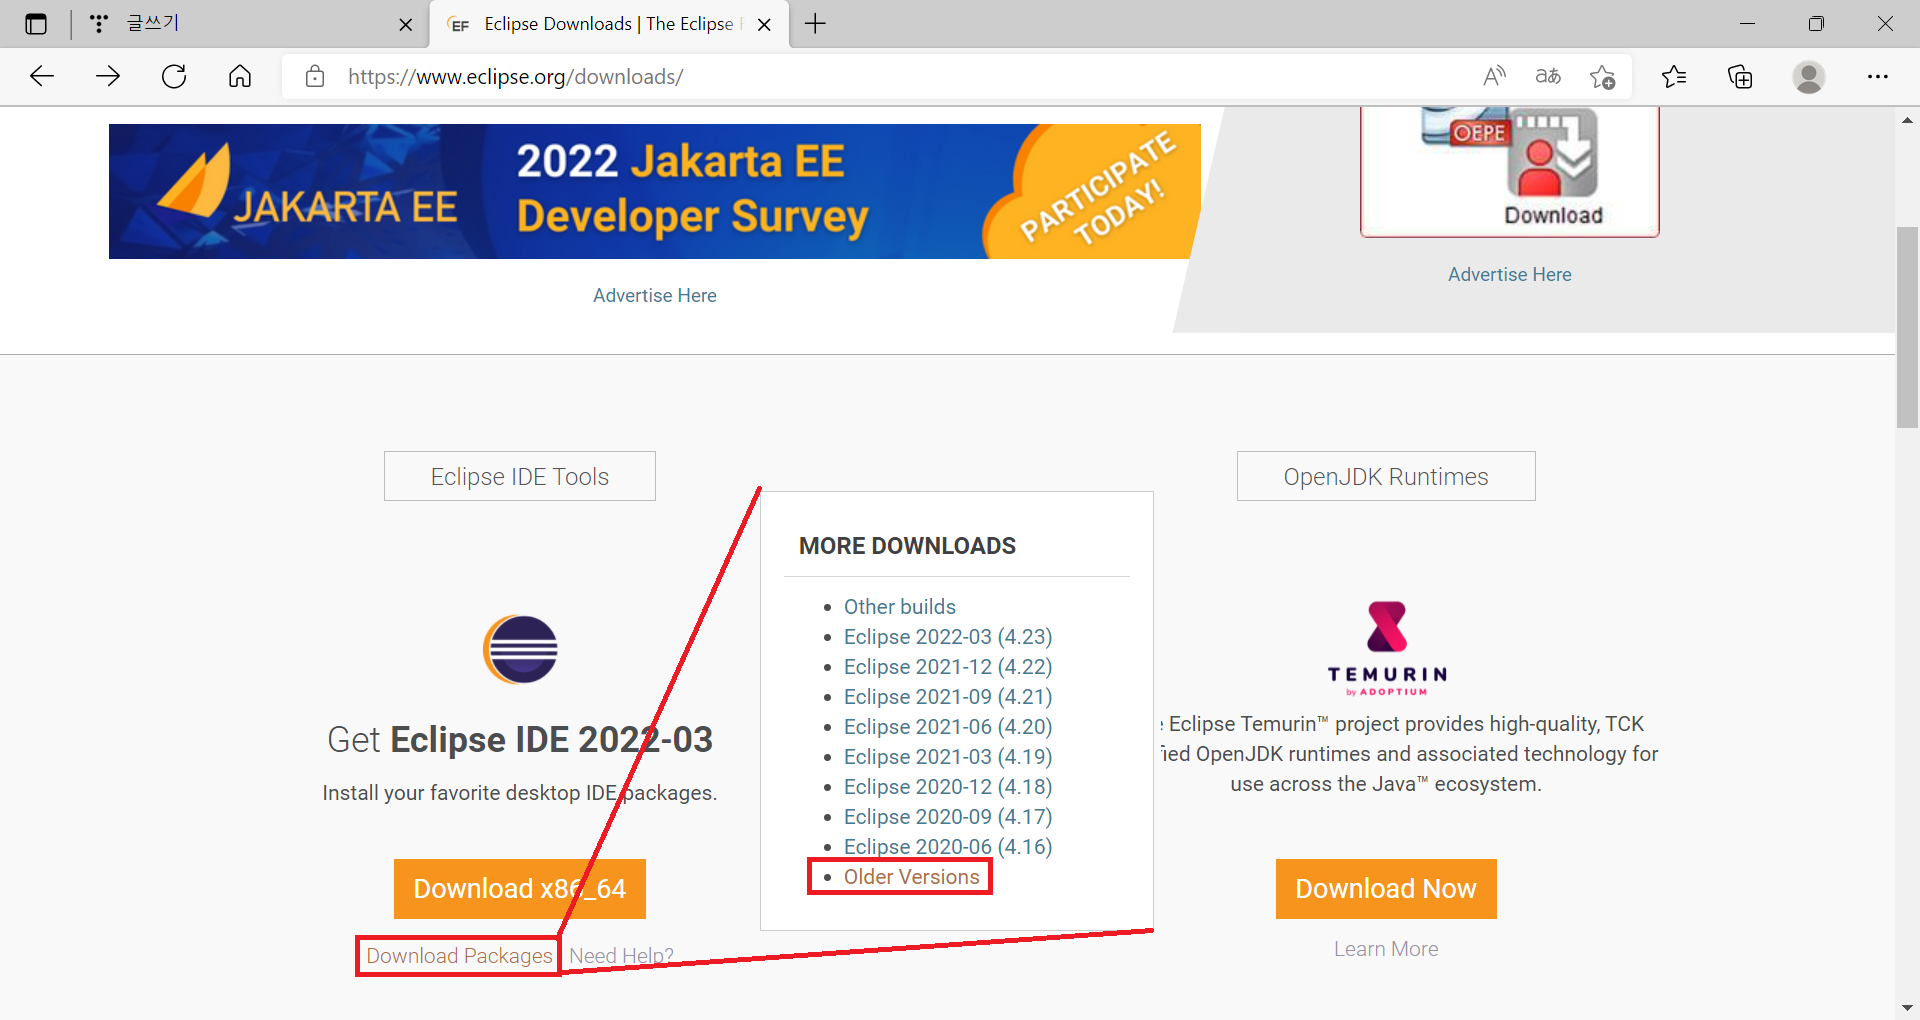Image resolution: width=1920 pixels, height=1020 pixels.
Task: Open Eclipse 2021-12 (4.22) link
Action: 948,667
